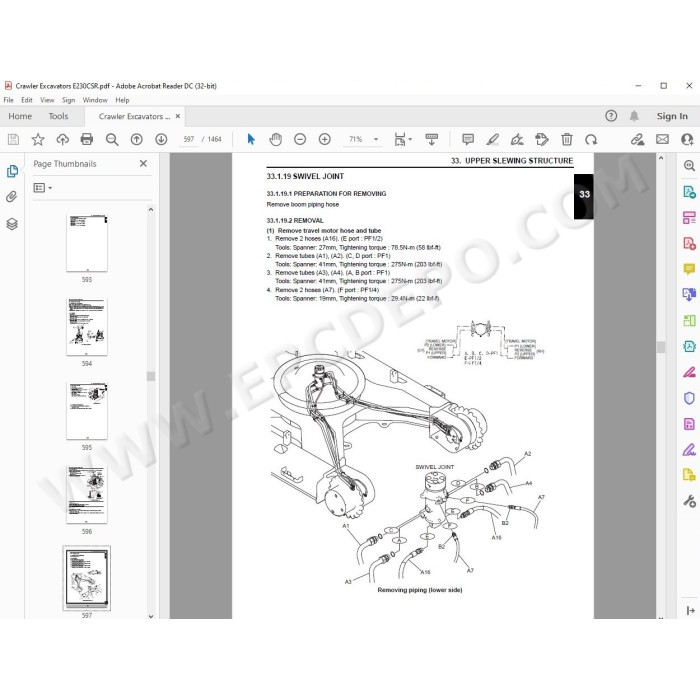Go to the next page arrow
The width and height of the screenshot is (700, 700).
pos(161,140)
